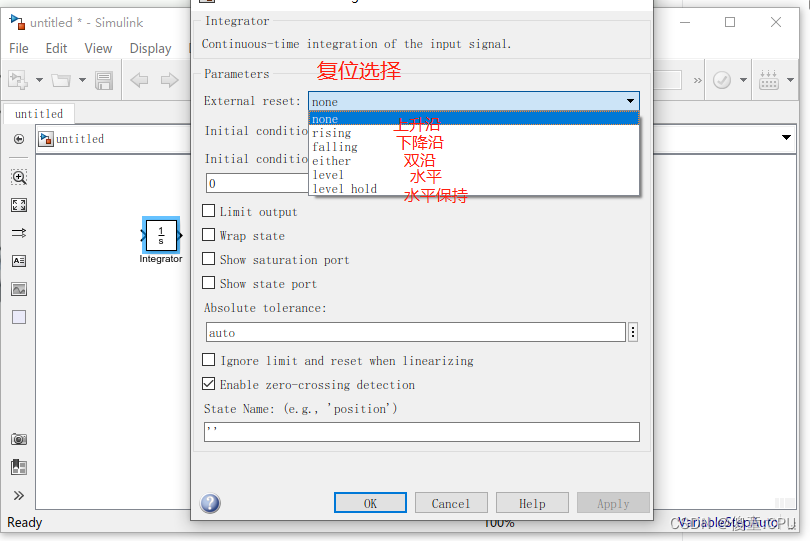Open the Edit menu
Viewport: 810px width, 541px height.
click(x=56, y=48)
